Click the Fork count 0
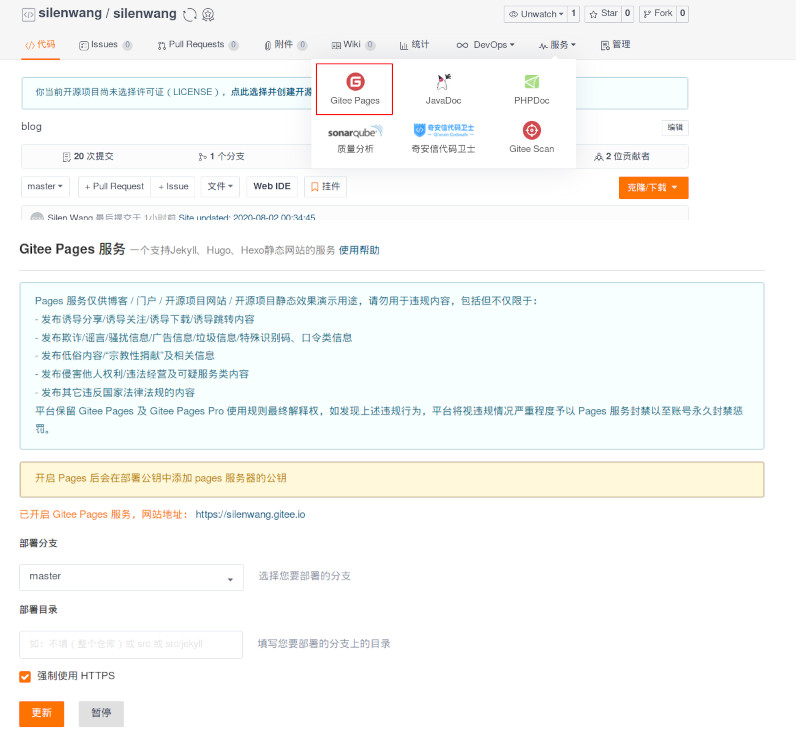This screenshot has height=733, width=796. tap(683, 14)
